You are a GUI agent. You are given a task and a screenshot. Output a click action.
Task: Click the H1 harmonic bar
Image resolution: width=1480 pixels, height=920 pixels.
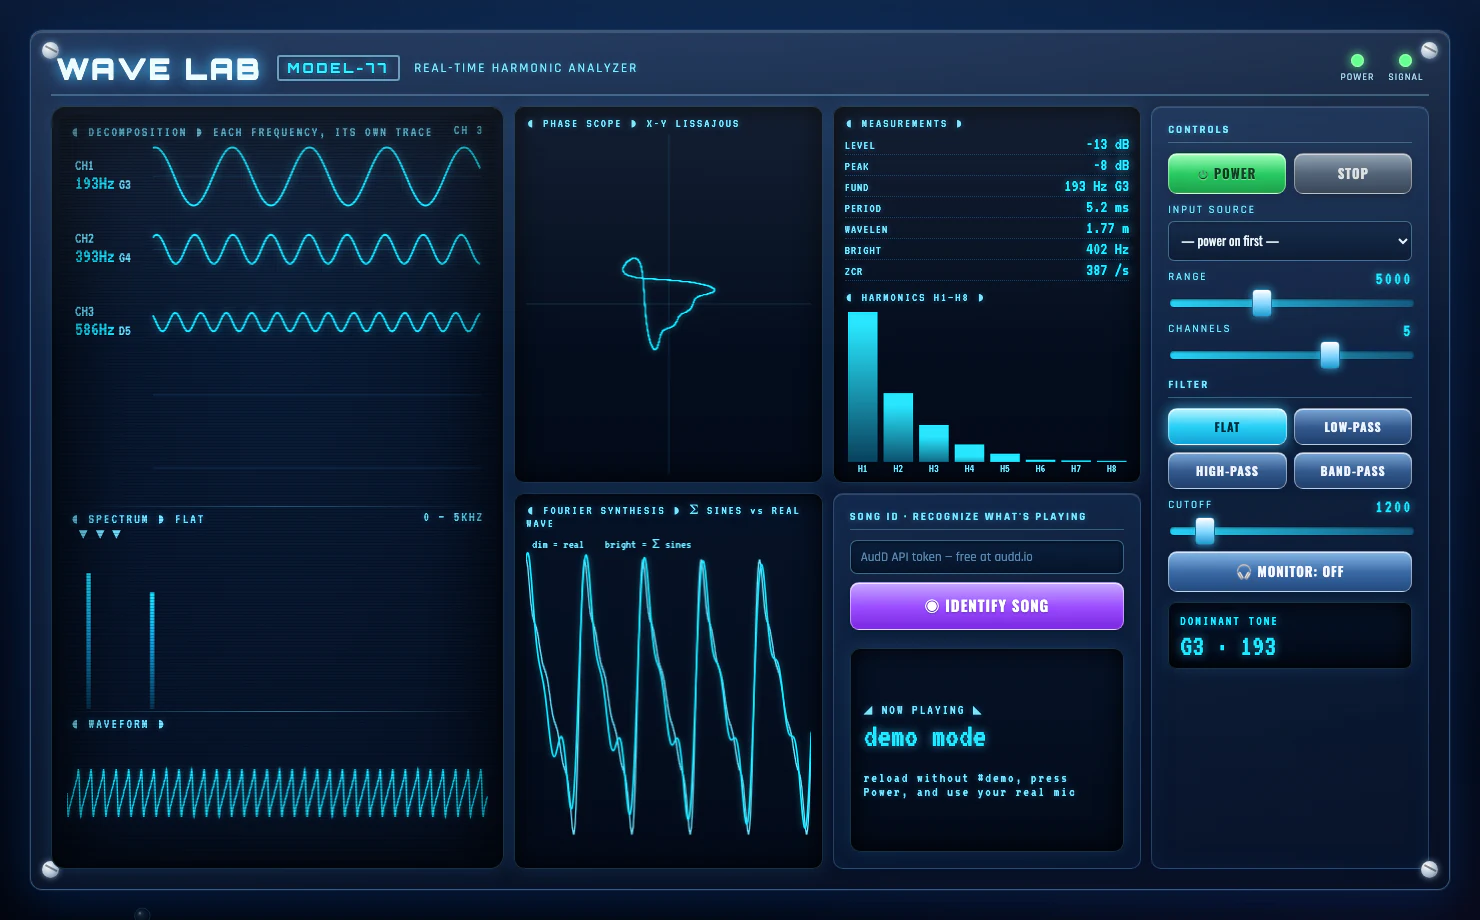[x=863, y=386]
